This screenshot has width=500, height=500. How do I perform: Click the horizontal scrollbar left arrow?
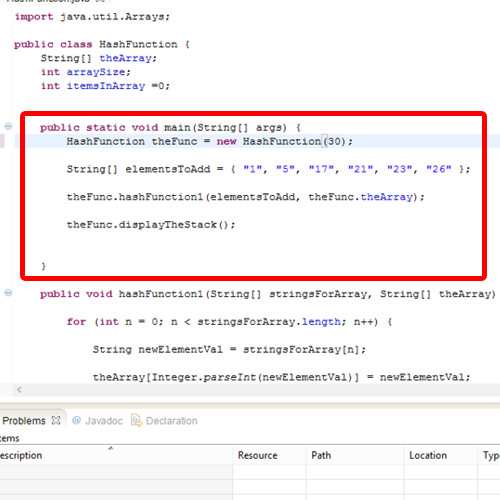(x=19, y=390)
